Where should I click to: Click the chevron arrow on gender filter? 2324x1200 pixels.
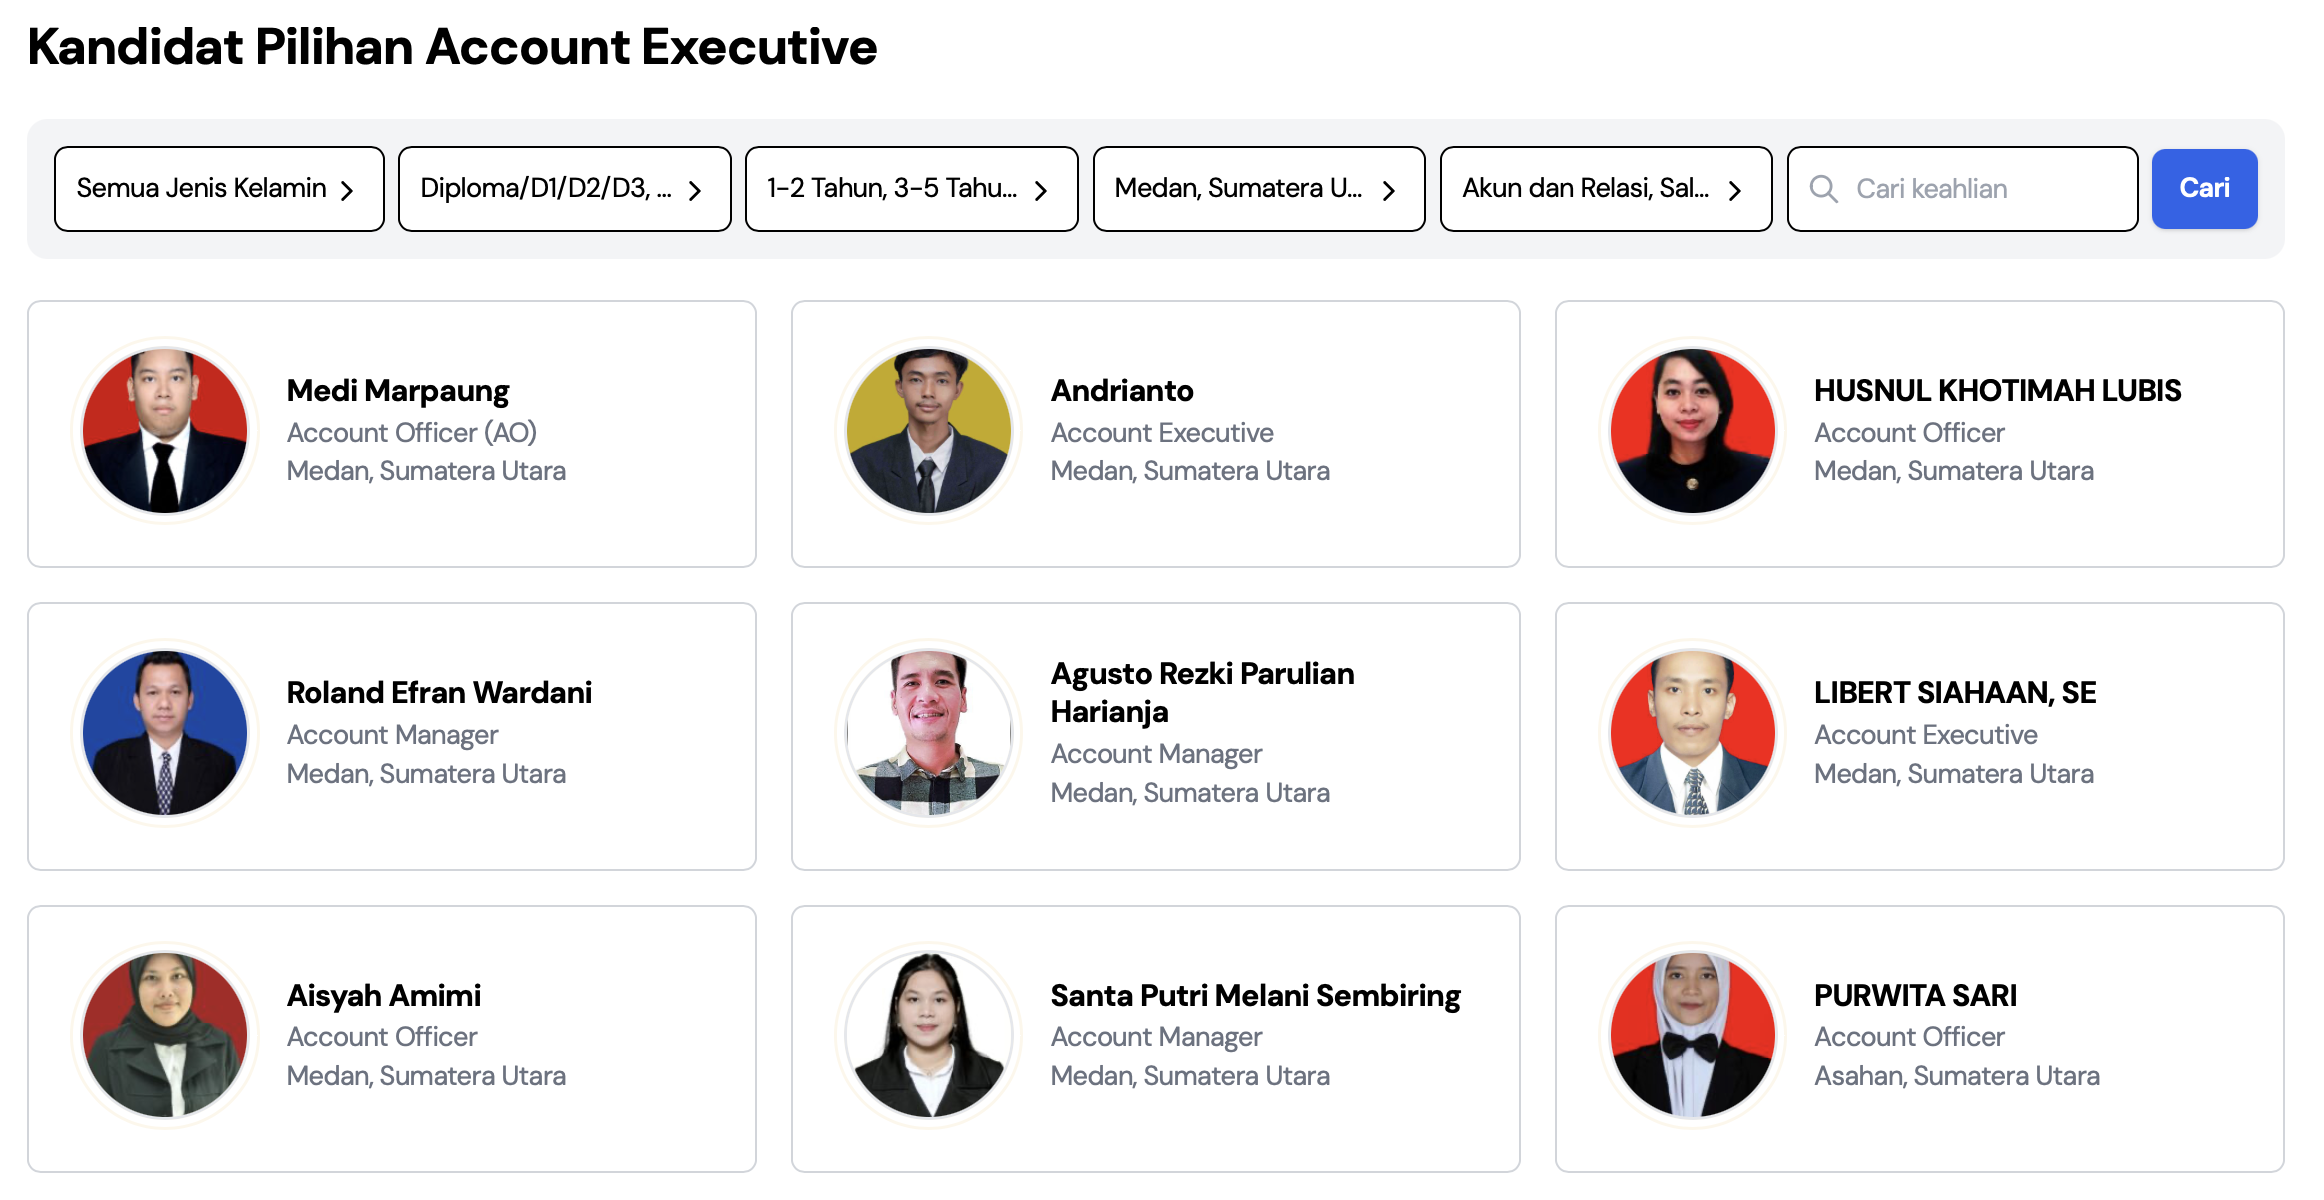click(x=347, y=190)
